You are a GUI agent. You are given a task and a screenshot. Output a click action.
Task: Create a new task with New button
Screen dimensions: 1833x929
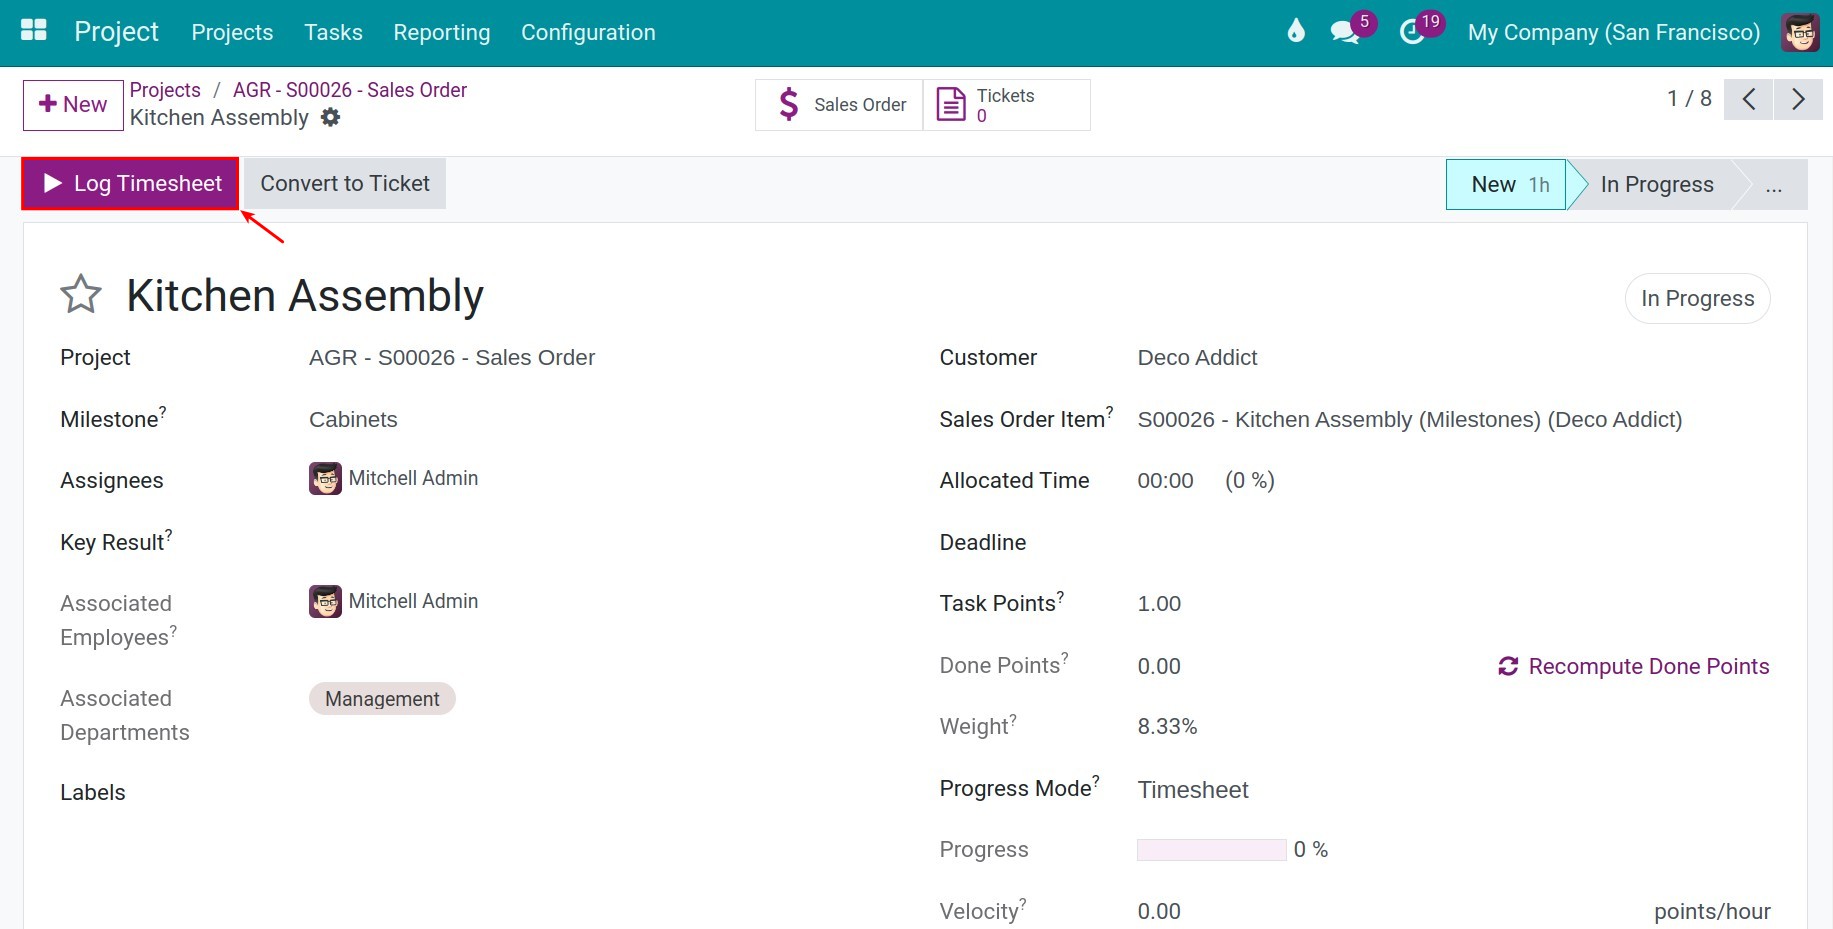[73, 105]
